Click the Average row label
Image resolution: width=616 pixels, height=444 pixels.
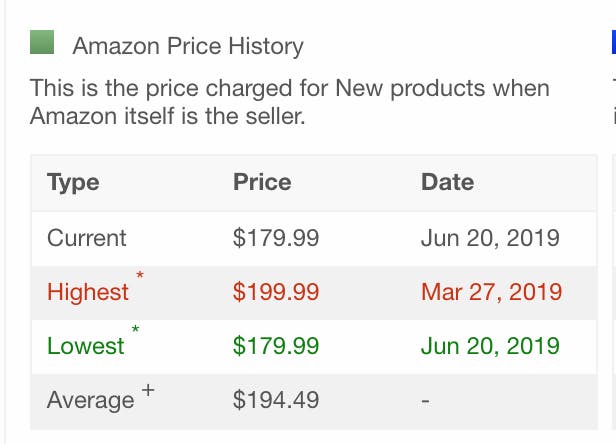point(91,401)
